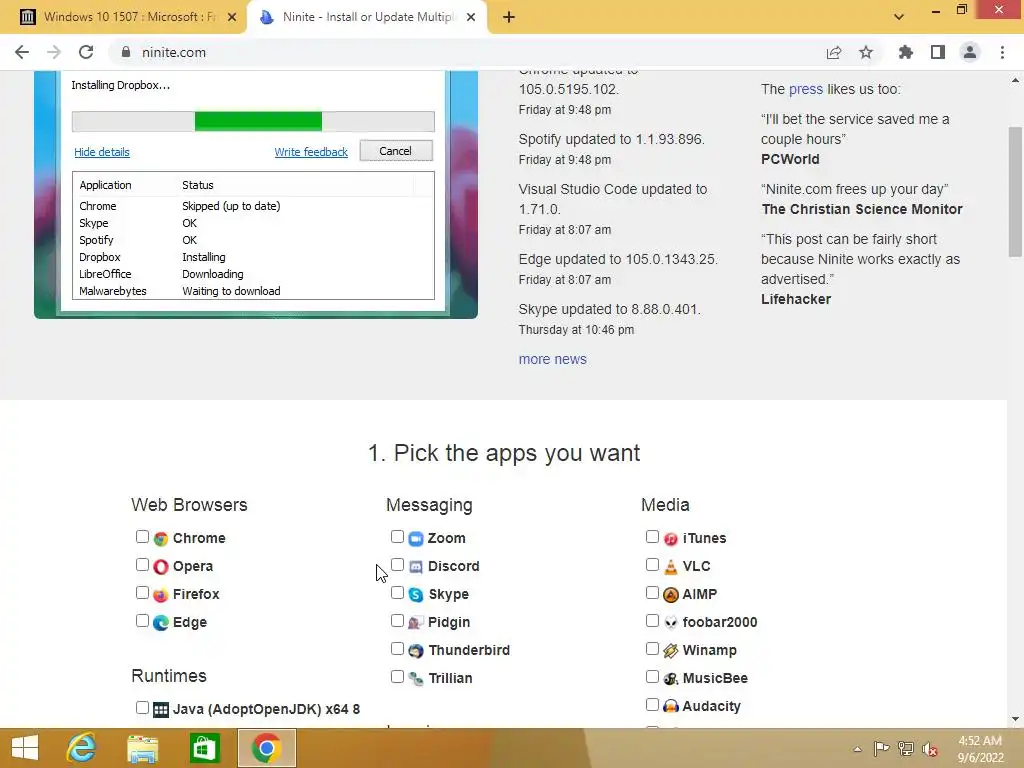Click the AIMP app icon

click(671, 595)
